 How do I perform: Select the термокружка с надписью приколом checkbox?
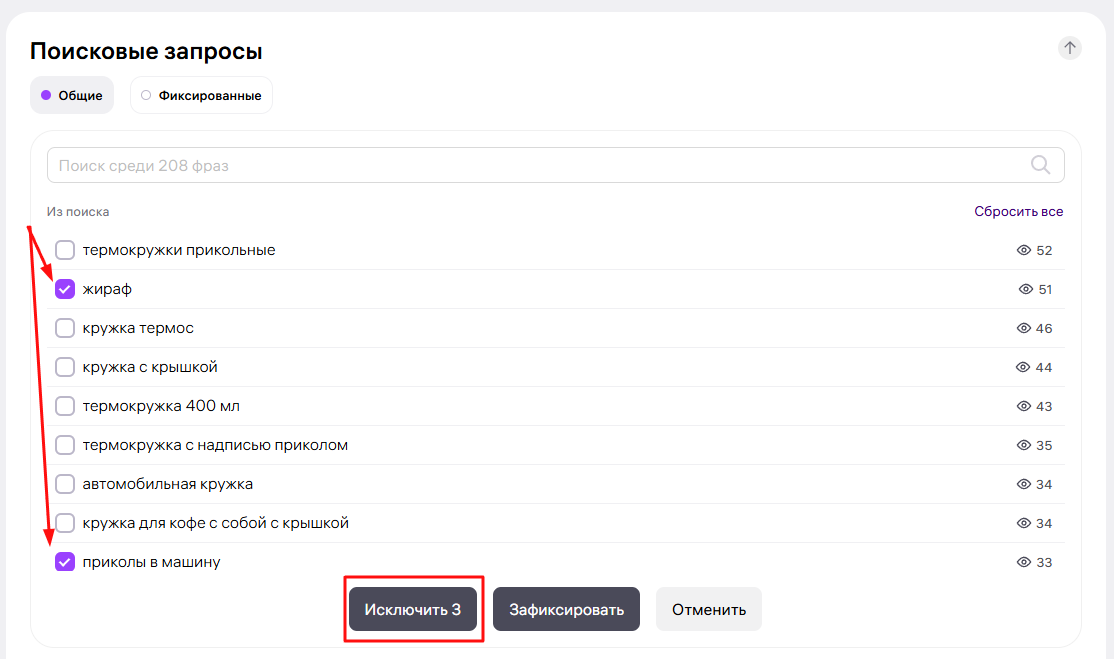tap(65, 445)
